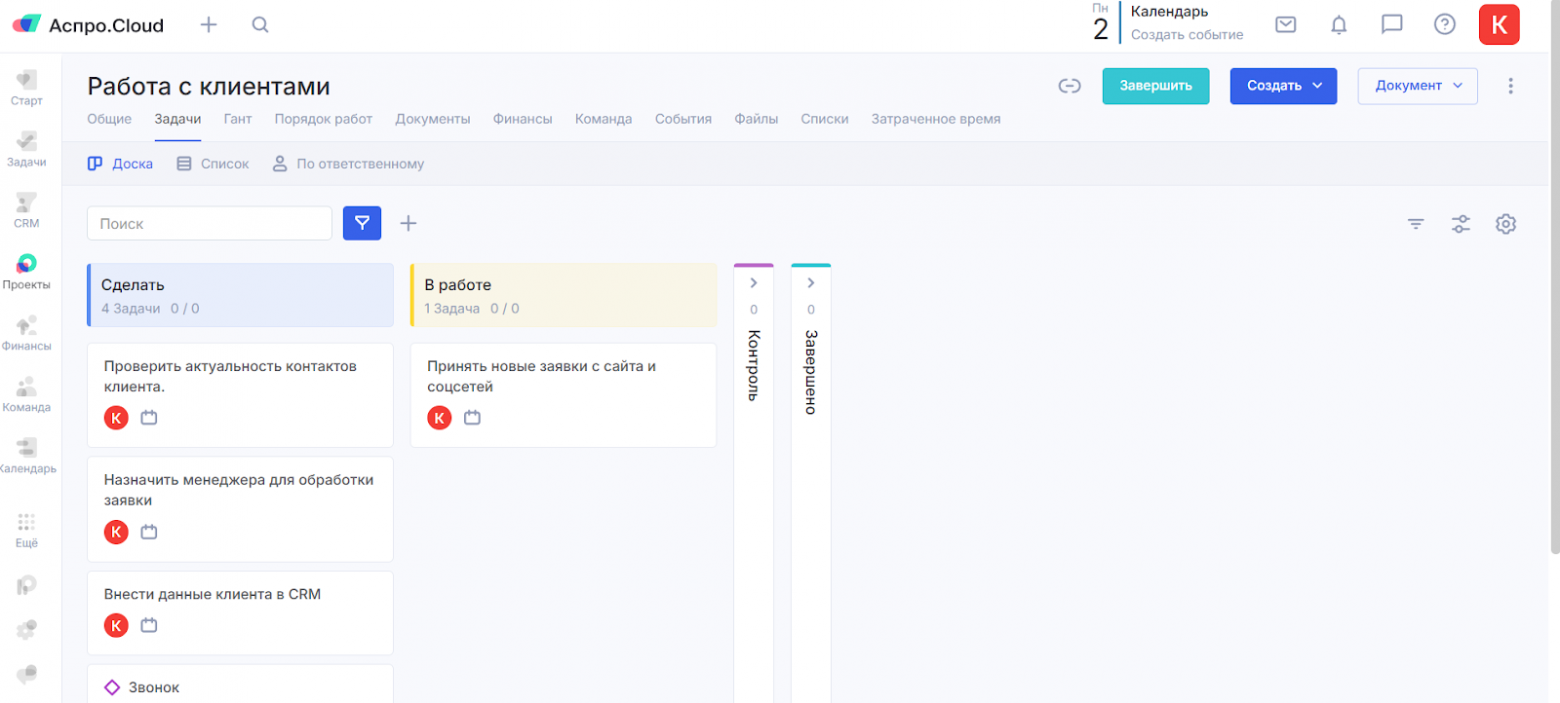Open the Финансы project tab
The image size is (1560, 703).
click(522, 119)
